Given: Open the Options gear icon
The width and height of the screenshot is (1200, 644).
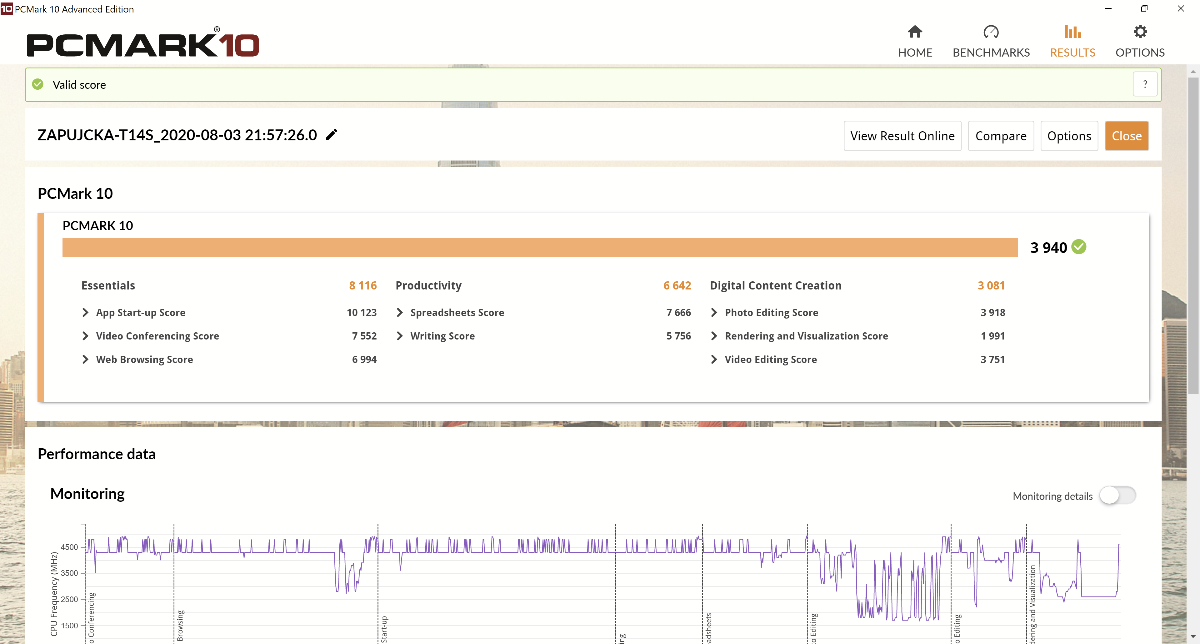Looking at the screenshot, I should (x=1140, y=32).
